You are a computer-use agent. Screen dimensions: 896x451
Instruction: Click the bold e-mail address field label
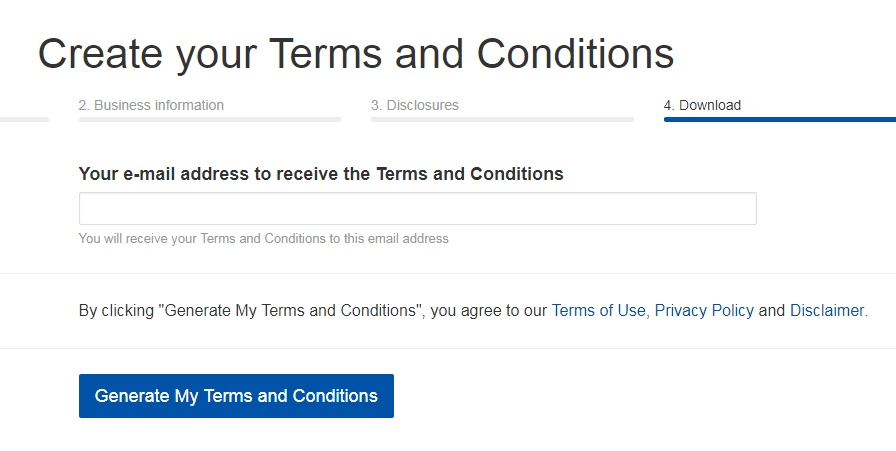321,174
